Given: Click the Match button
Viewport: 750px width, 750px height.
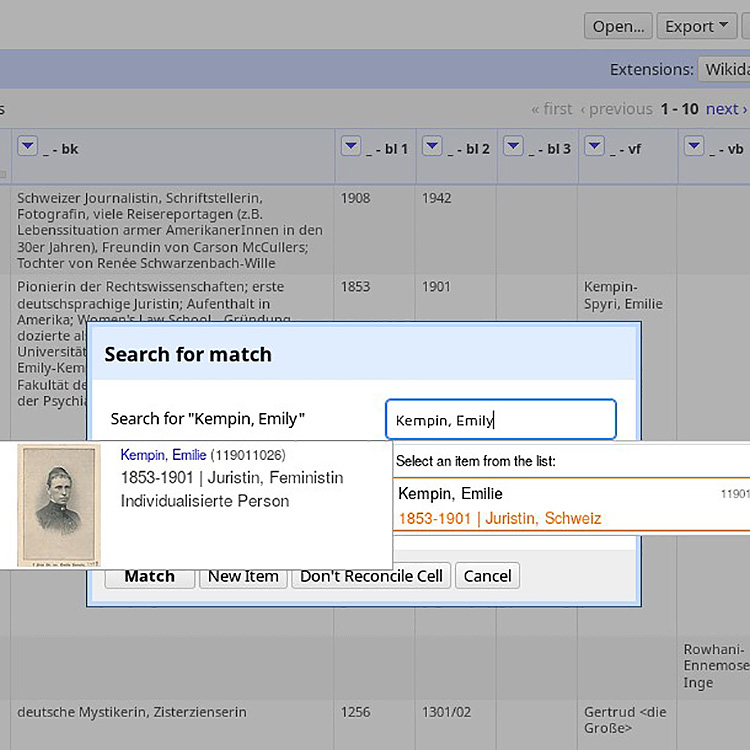Looking at the screenshot, I should (150, 576).
